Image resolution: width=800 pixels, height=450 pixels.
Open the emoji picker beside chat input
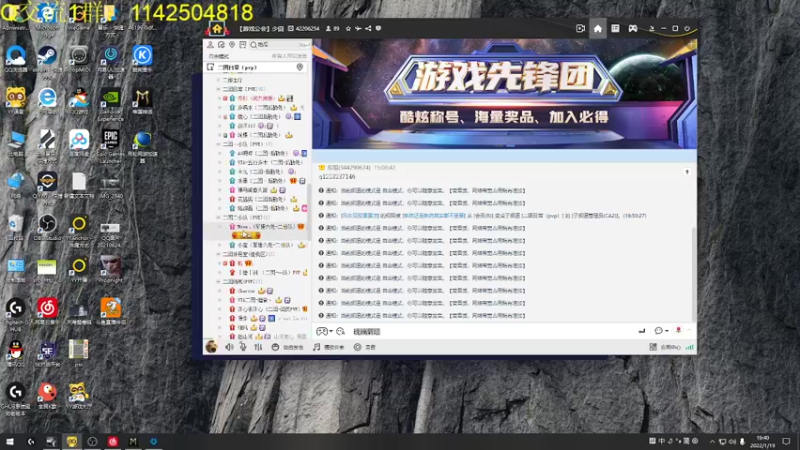[x=341, y=332]
